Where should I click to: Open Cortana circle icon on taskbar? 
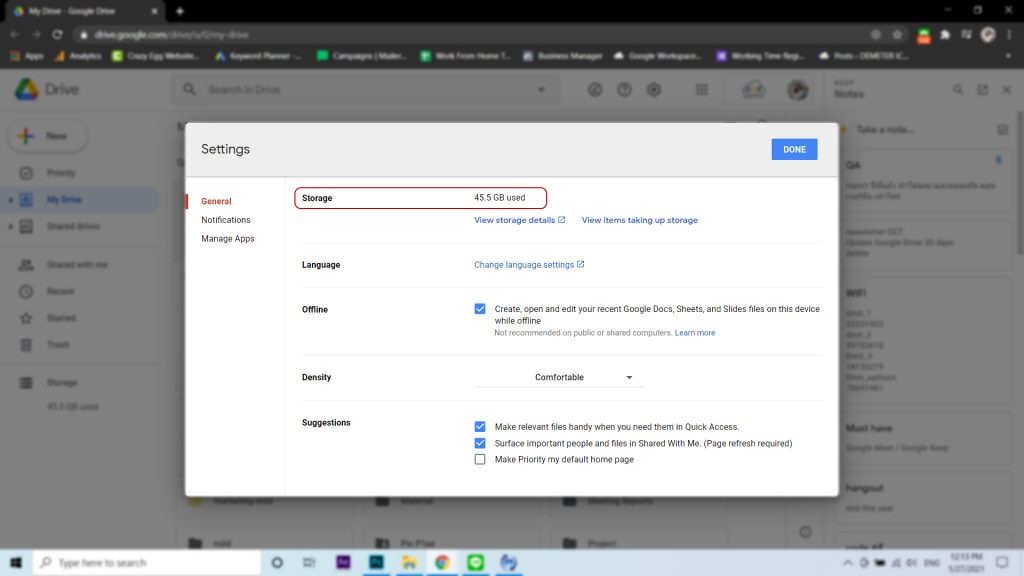pyautogui.click(x=277, y=562)
